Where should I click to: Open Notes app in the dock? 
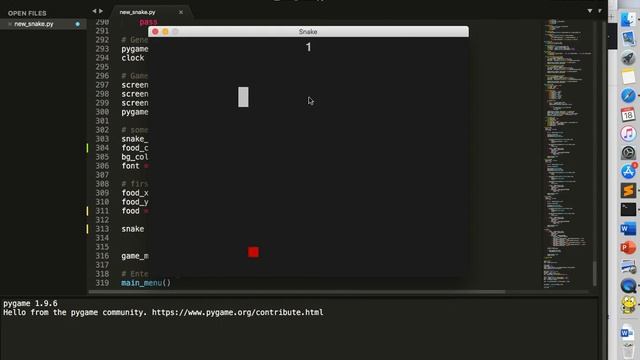[628, 77]
